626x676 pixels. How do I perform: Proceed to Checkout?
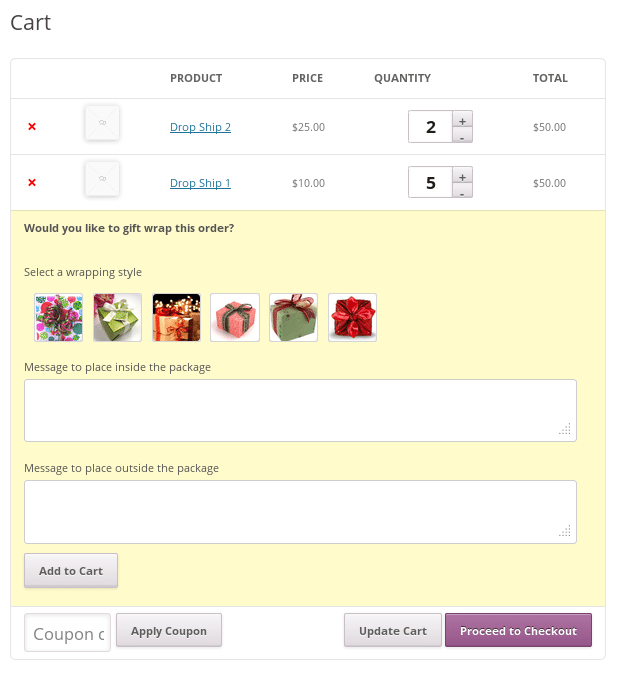pyautogui.click(x=519, y=631)
